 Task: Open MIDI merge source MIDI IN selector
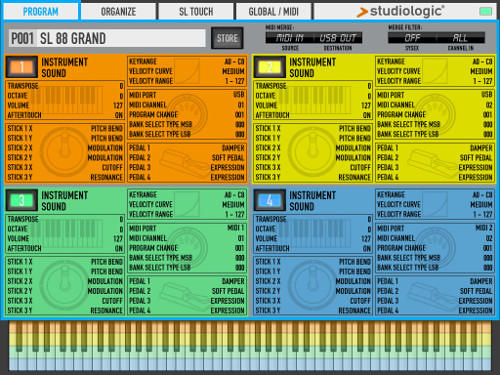point(290,38)
